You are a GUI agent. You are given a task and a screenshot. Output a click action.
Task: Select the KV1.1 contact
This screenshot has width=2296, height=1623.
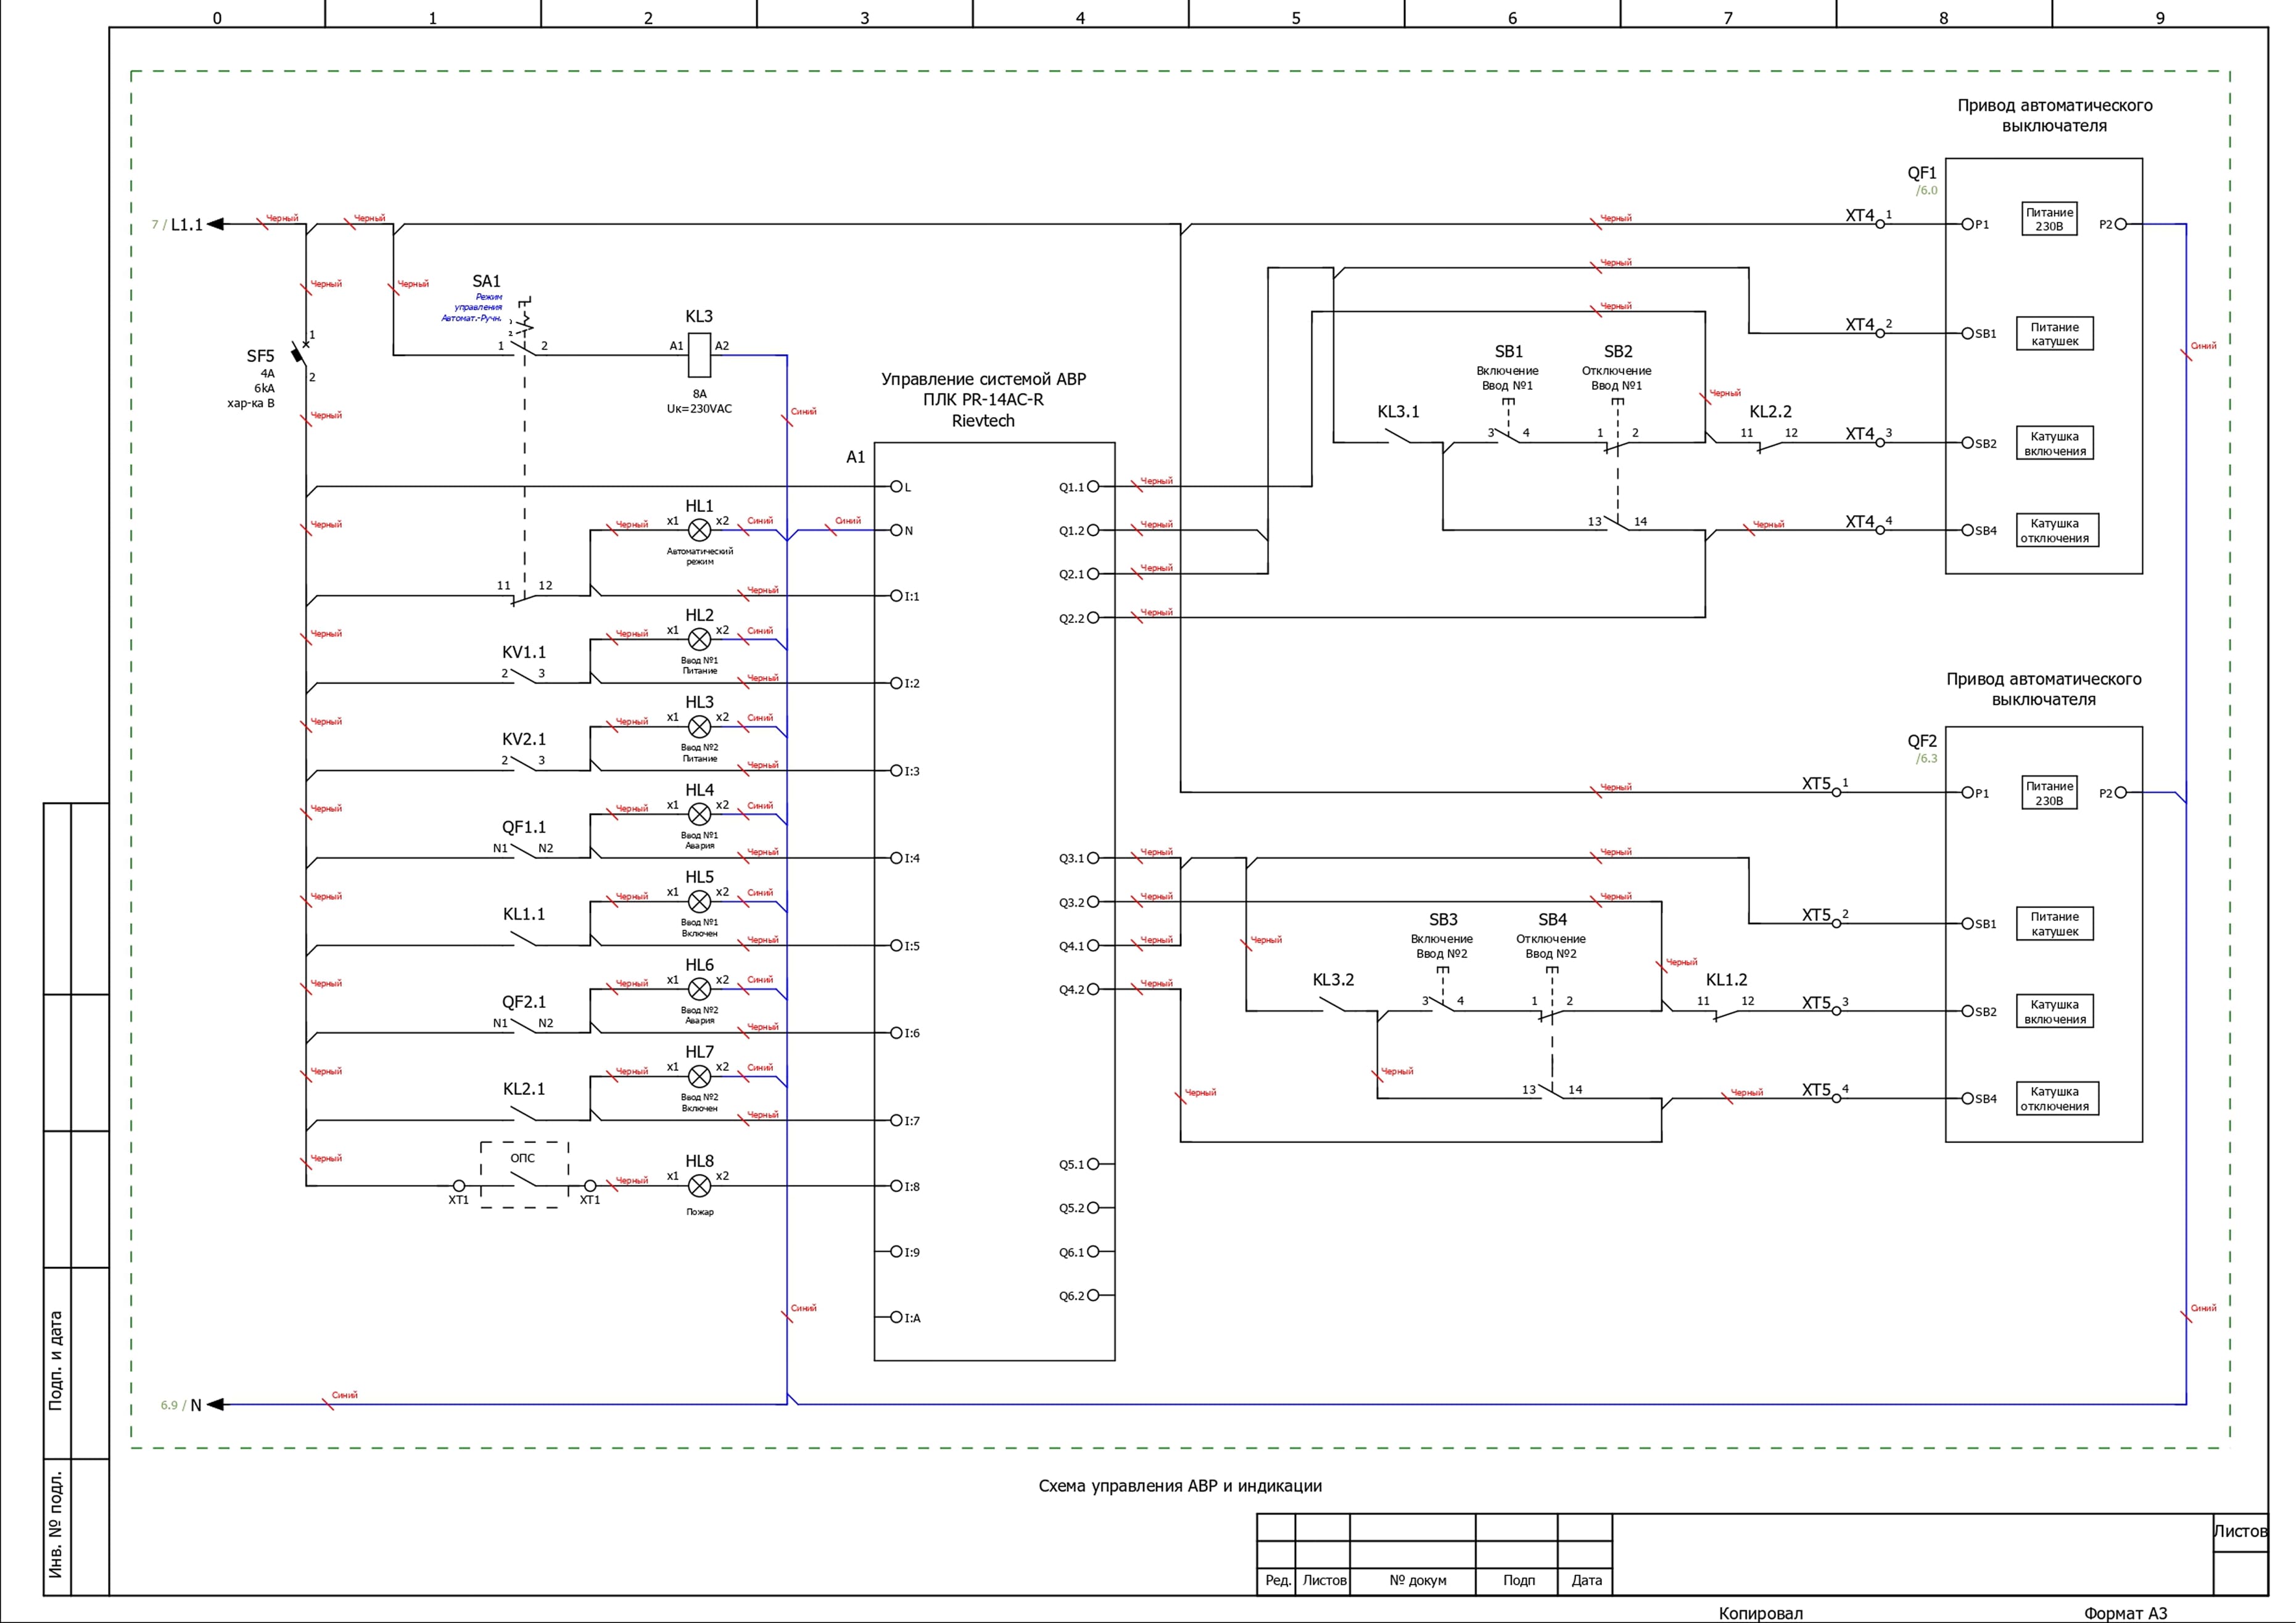pyautogui.click(x=523, y=677)
